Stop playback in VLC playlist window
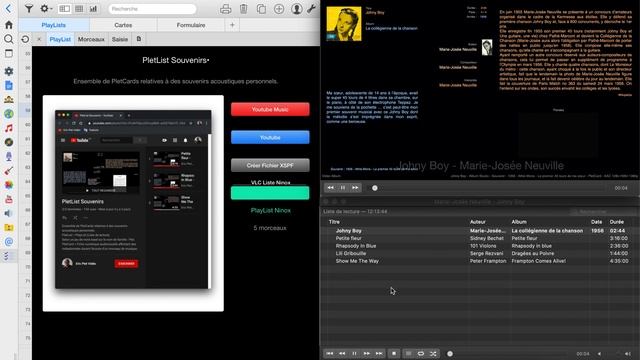The width and height of the screenshot is (640, 360). click(394, 353)
